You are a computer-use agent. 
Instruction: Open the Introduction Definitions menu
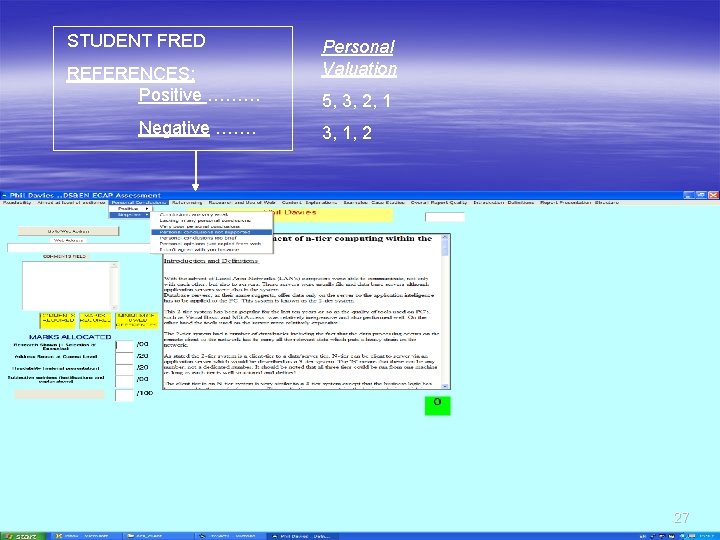(503, 202)
